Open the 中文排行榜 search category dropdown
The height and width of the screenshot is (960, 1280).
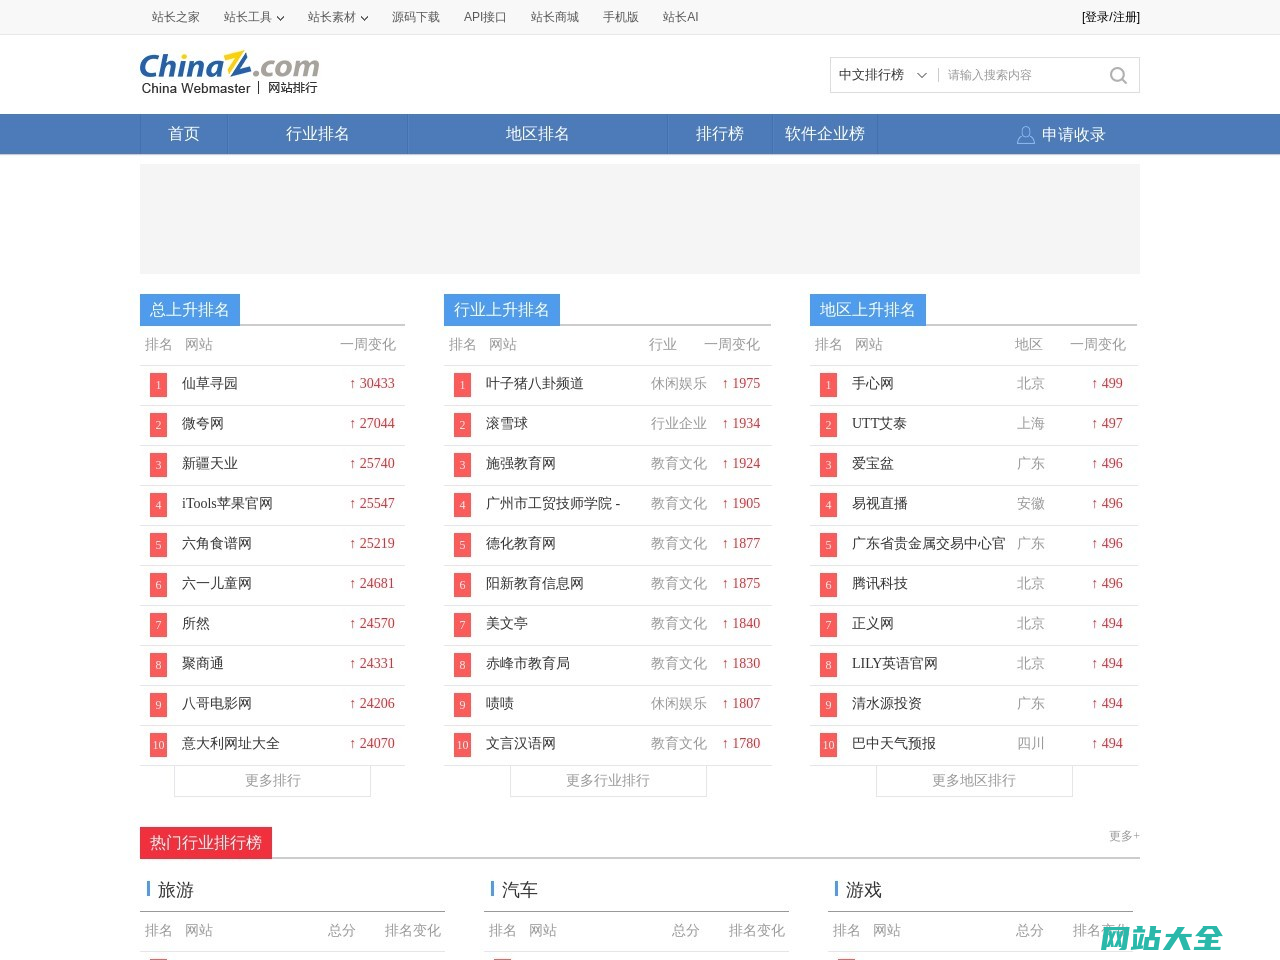pos(883,75)
